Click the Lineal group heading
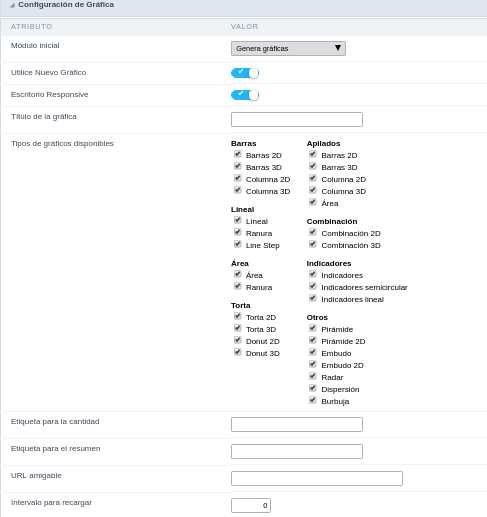Image resolution: width=487 pixels, height=517 pixels. click(x=243, y=209)
